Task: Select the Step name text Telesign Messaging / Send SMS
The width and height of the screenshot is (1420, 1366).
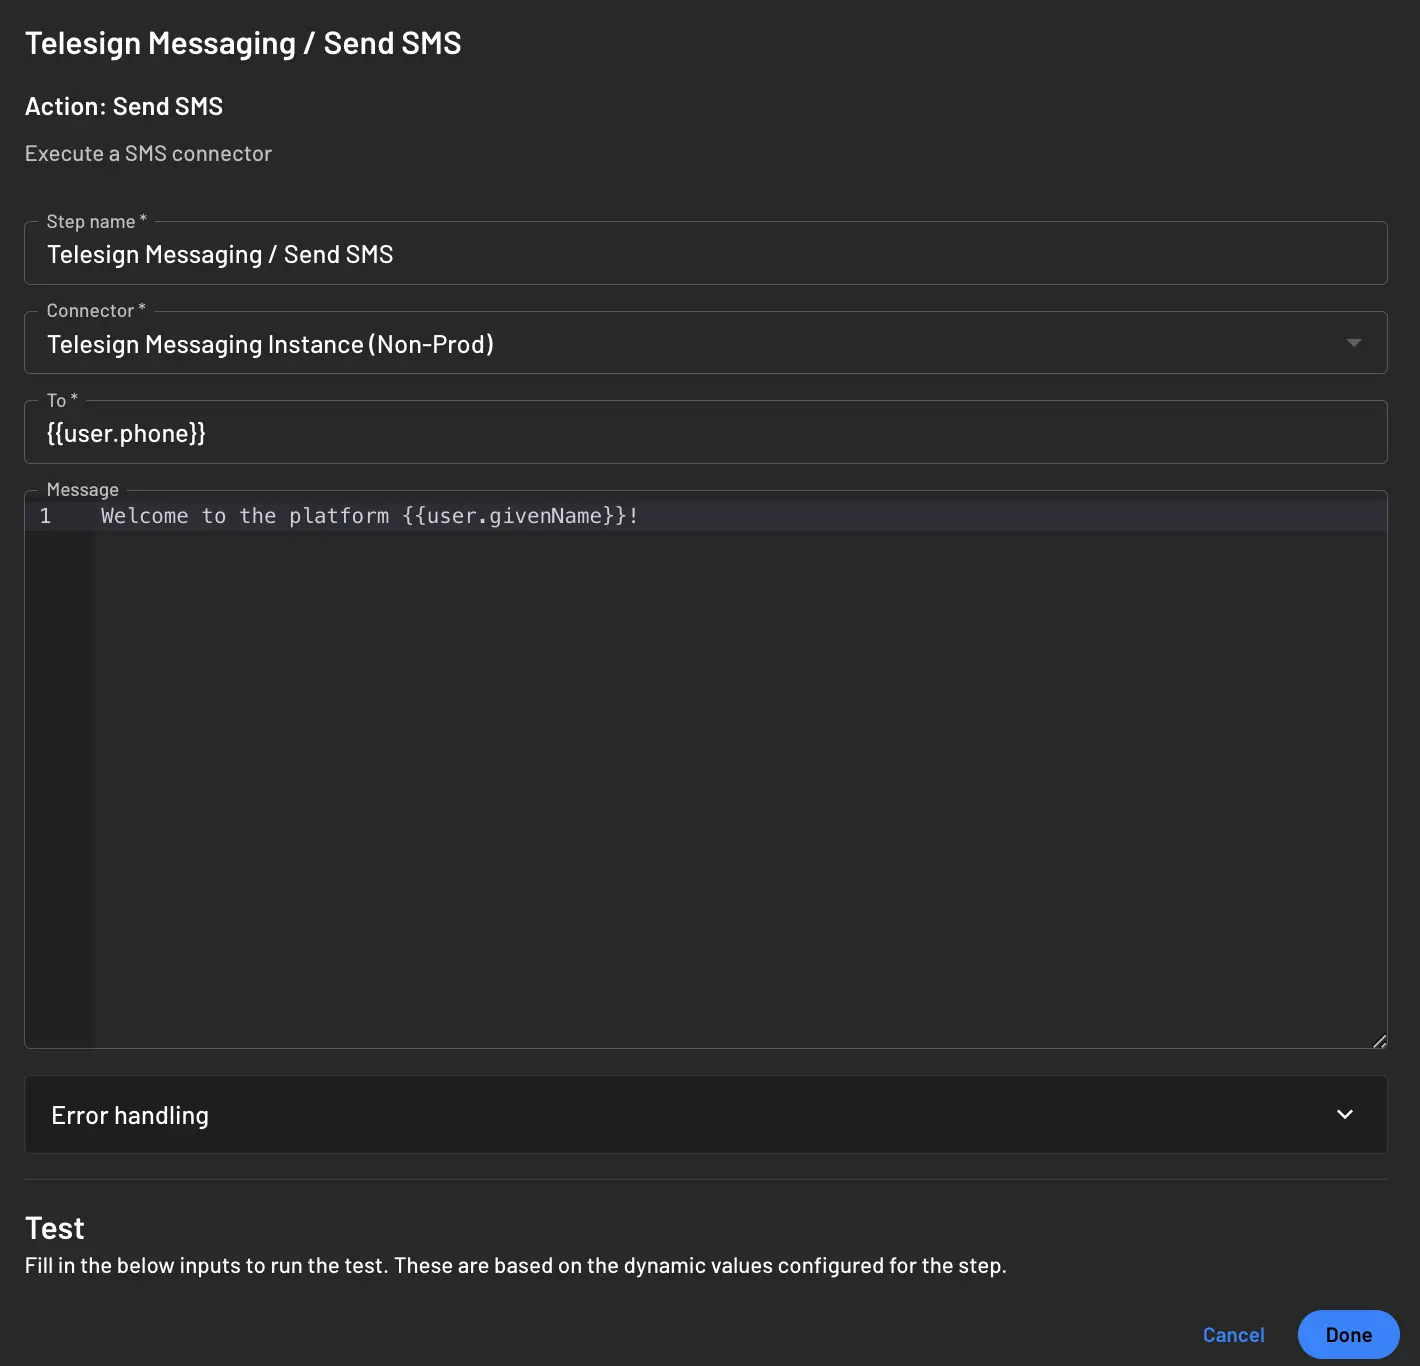Action: (x=220, y=253)
